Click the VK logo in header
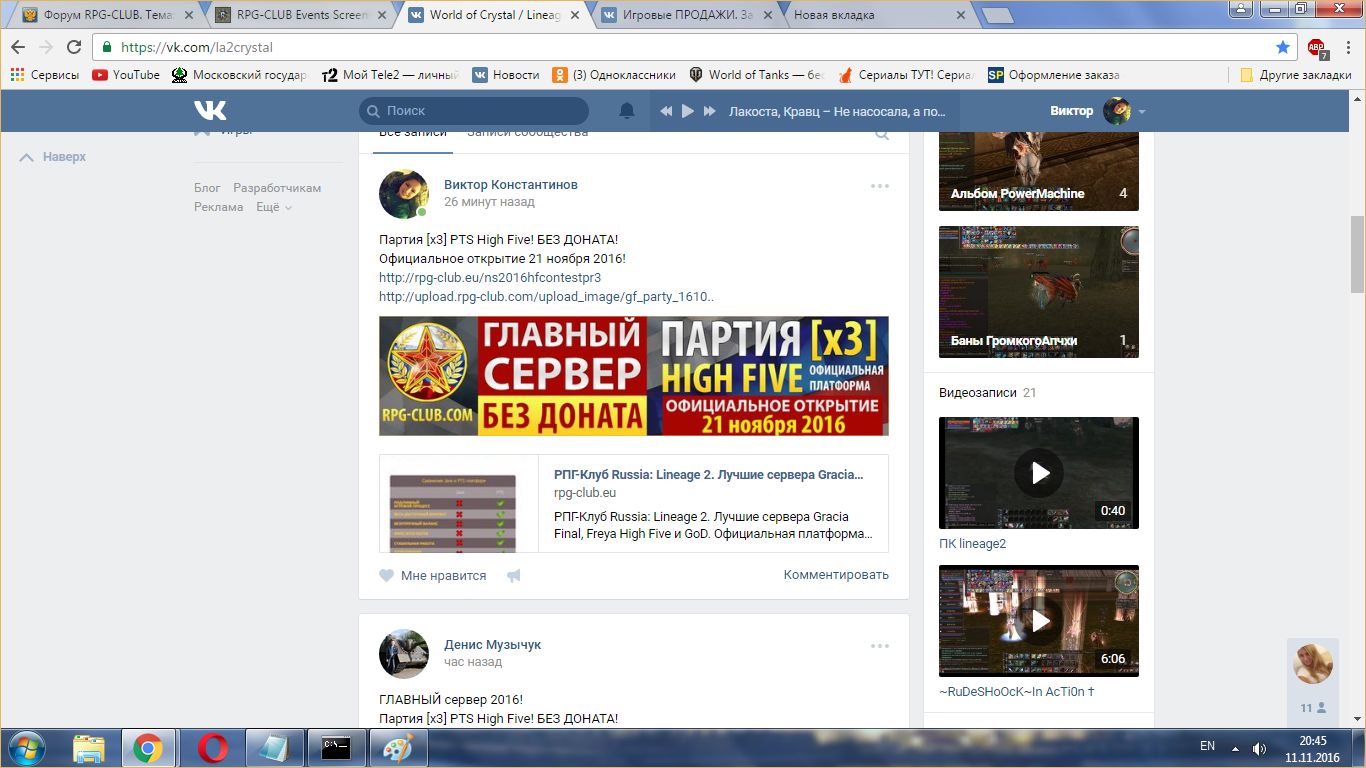 (x=210, y=111)
